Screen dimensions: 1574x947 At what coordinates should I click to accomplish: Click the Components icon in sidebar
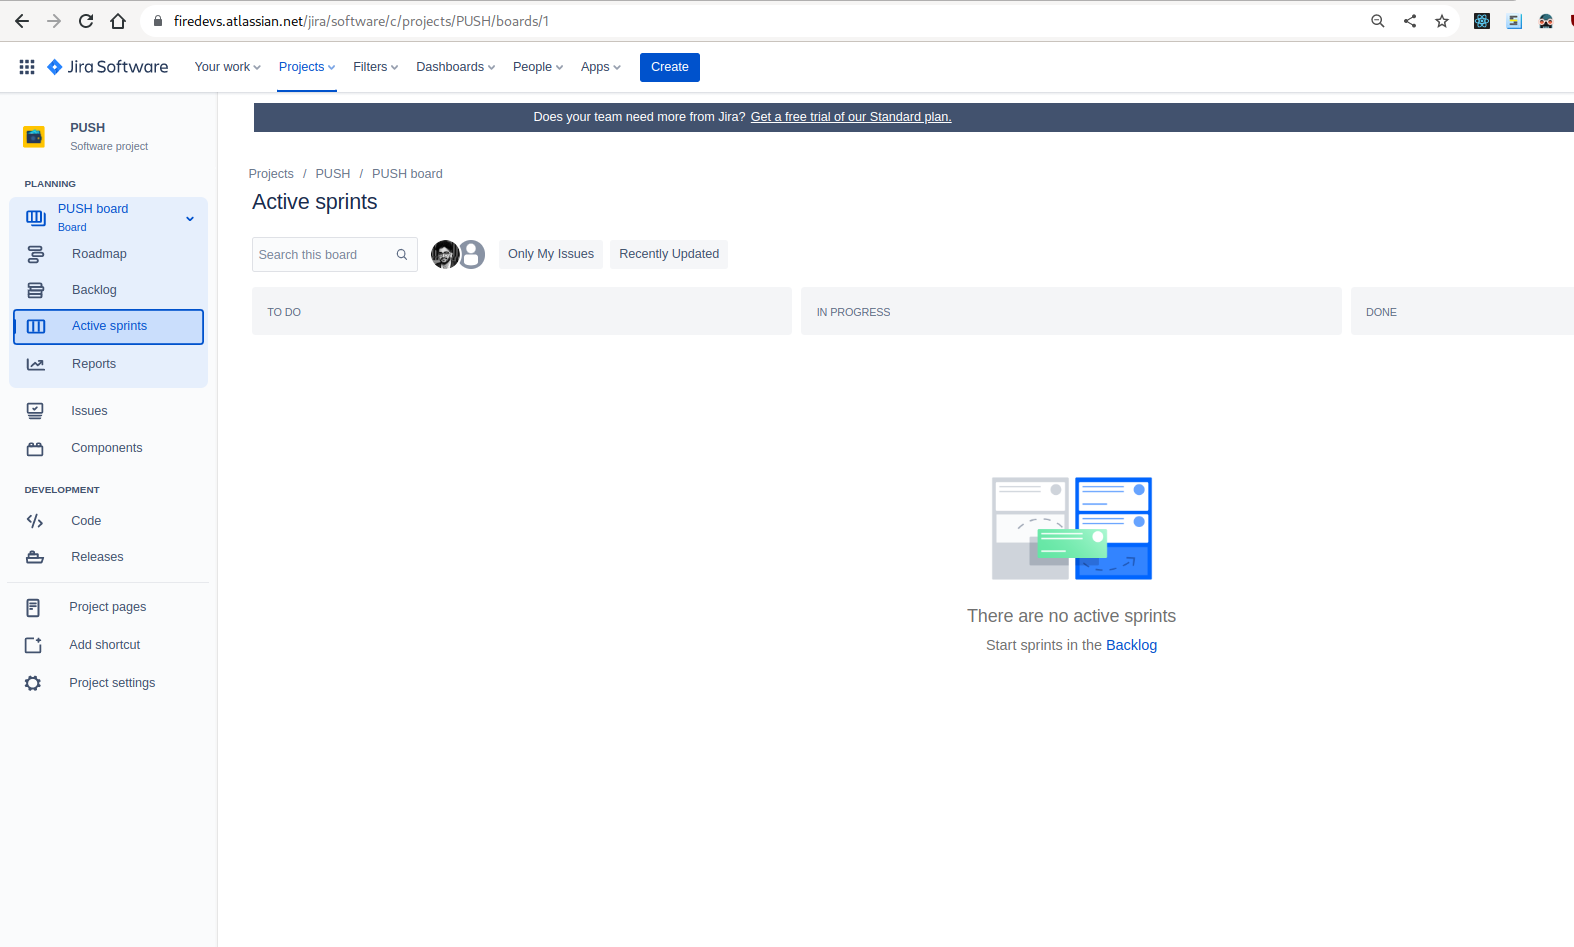click(x=35, y=448)
